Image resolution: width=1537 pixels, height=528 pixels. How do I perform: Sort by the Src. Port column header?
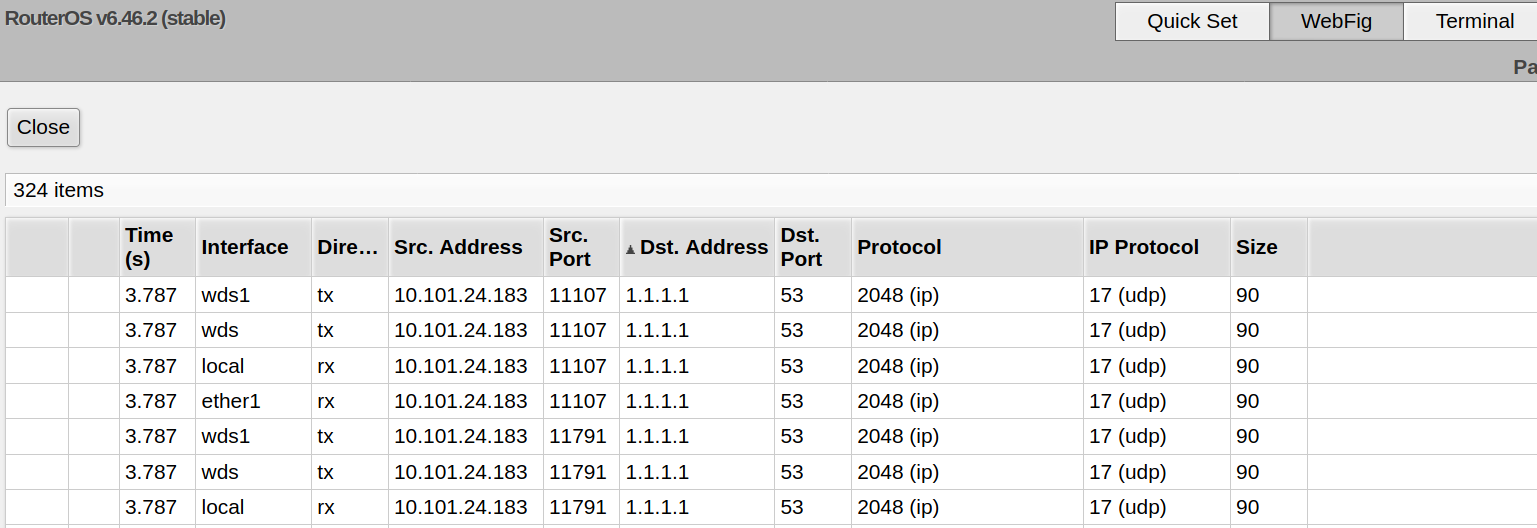[570, 247]
